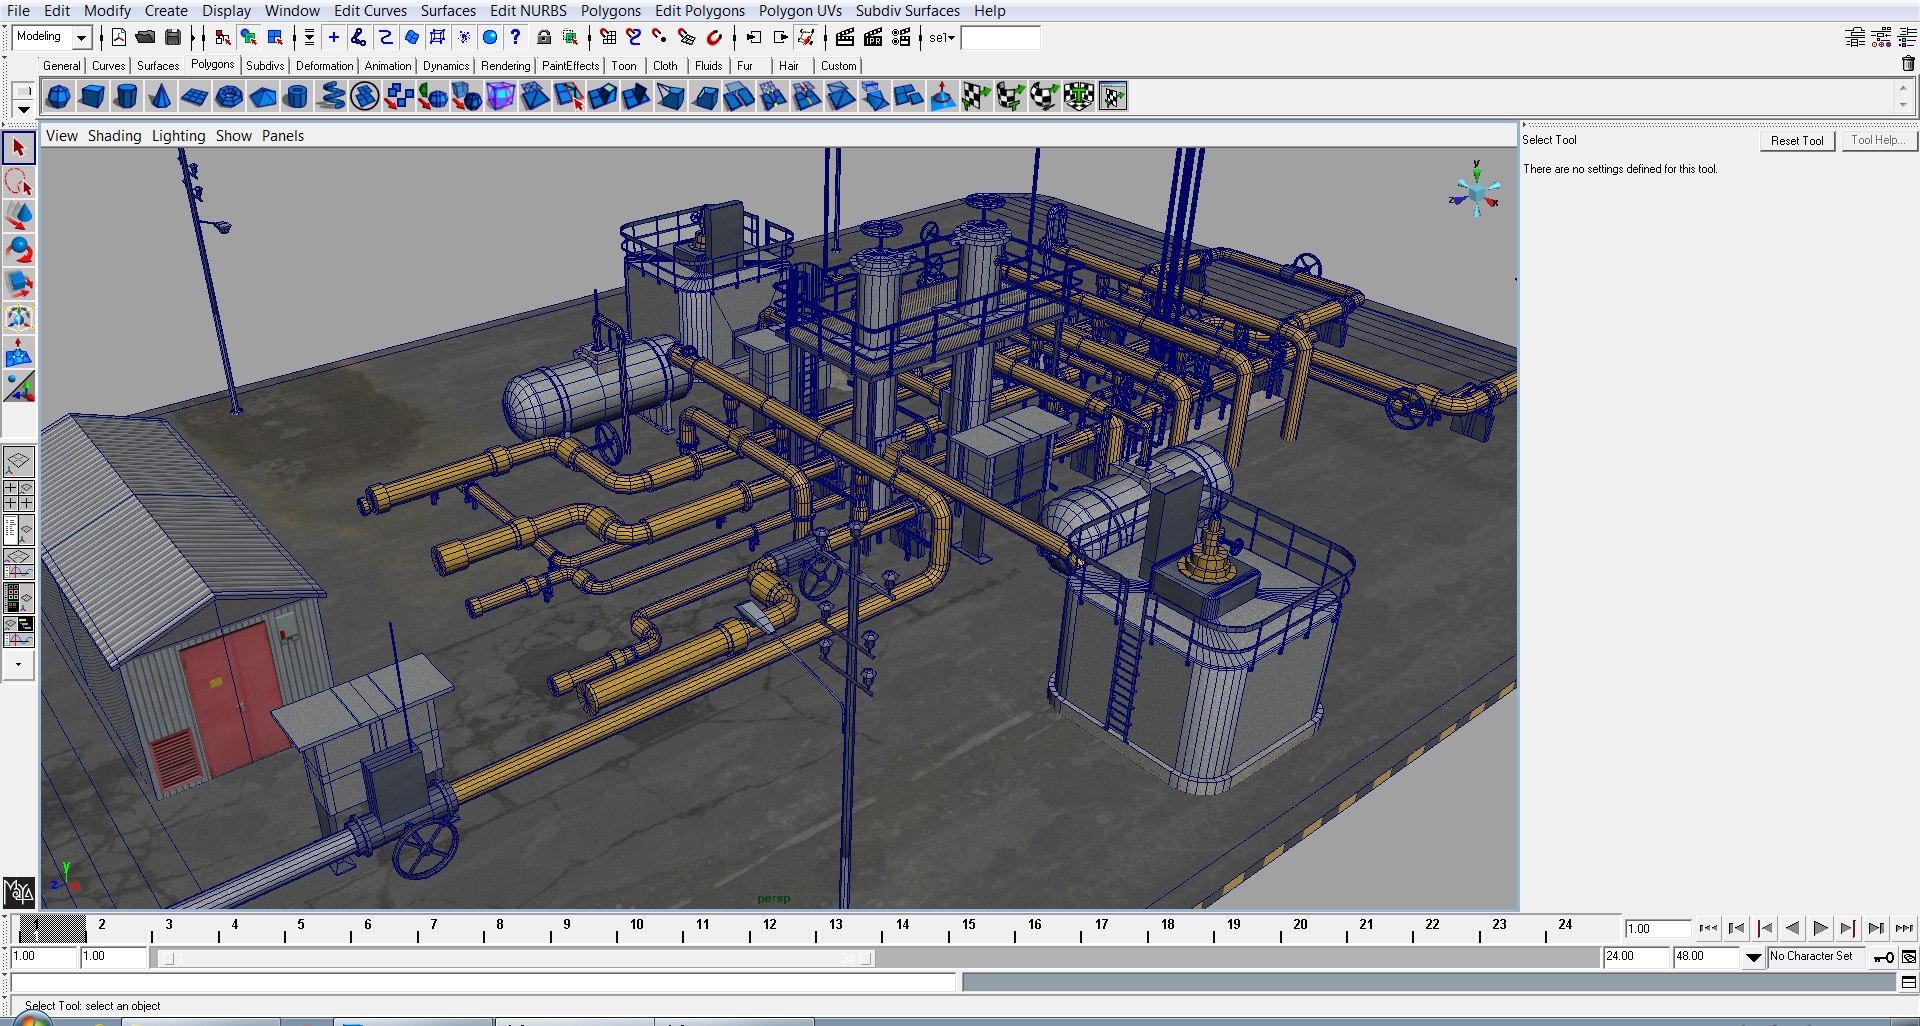Click the polygon cone shelf icon
Viewport: 1920px width, 1026px height.
point(160,97)
